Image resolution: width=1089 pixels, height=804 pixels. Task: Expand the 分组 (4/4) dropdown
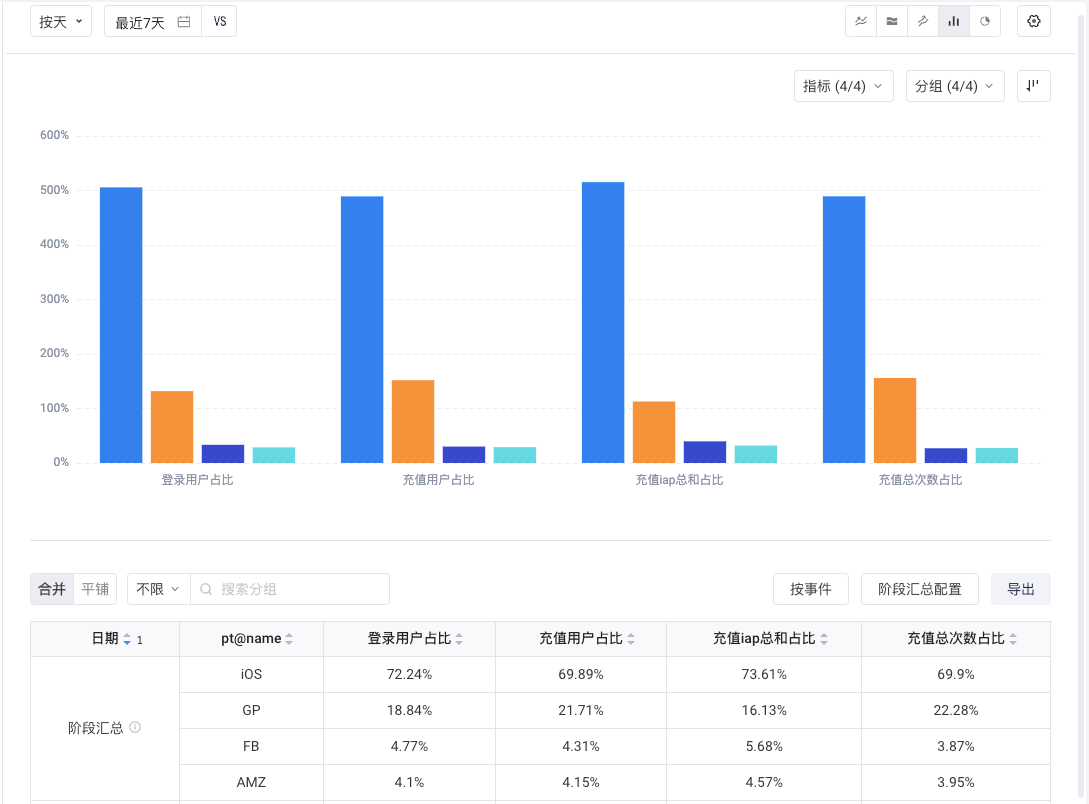(x=954, y=86)
